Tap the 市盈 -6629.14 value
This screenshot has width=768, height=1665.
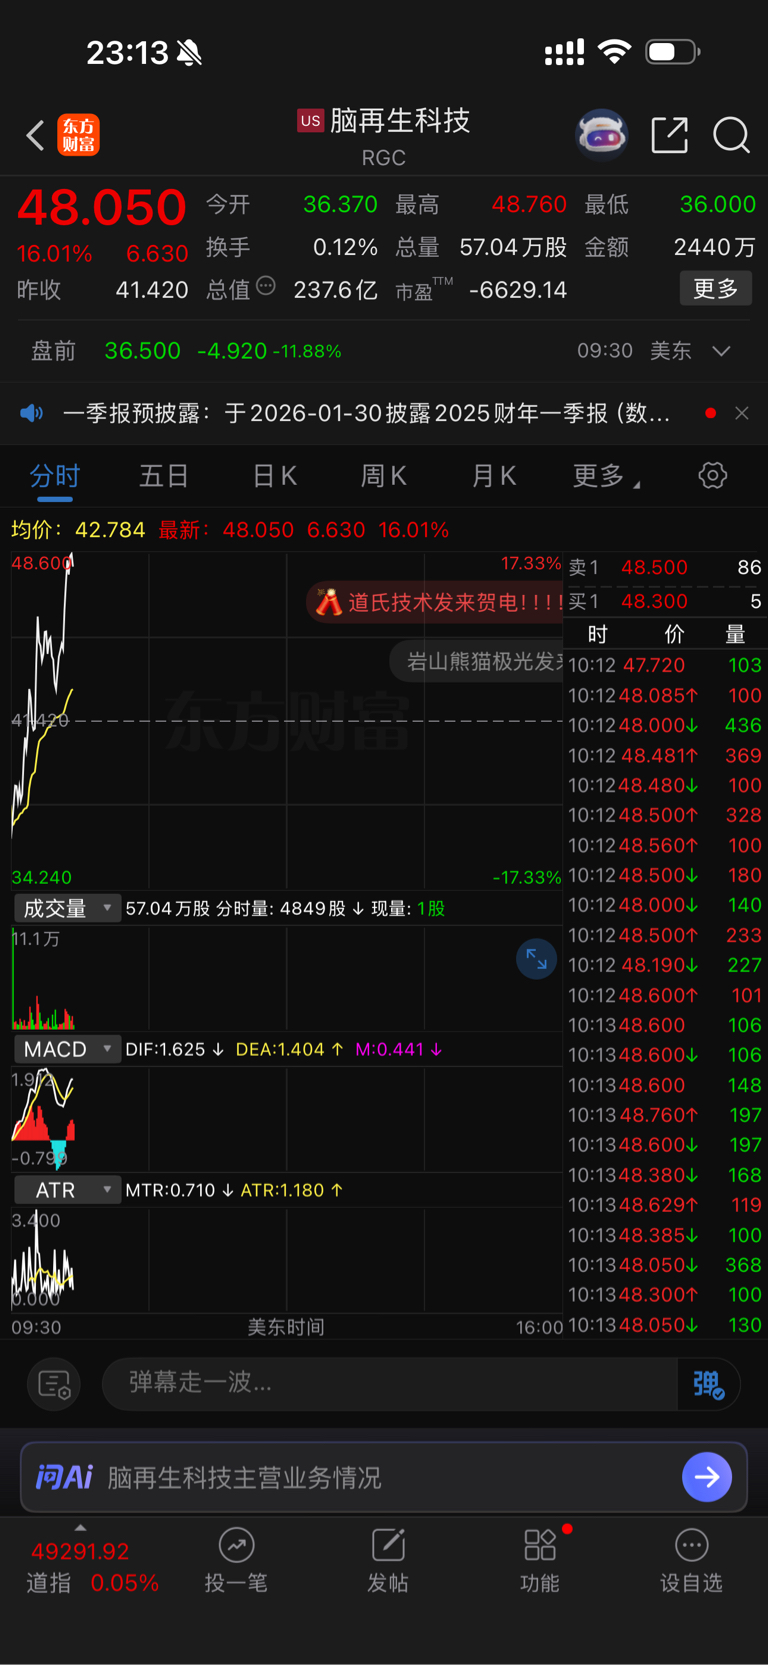518,290
